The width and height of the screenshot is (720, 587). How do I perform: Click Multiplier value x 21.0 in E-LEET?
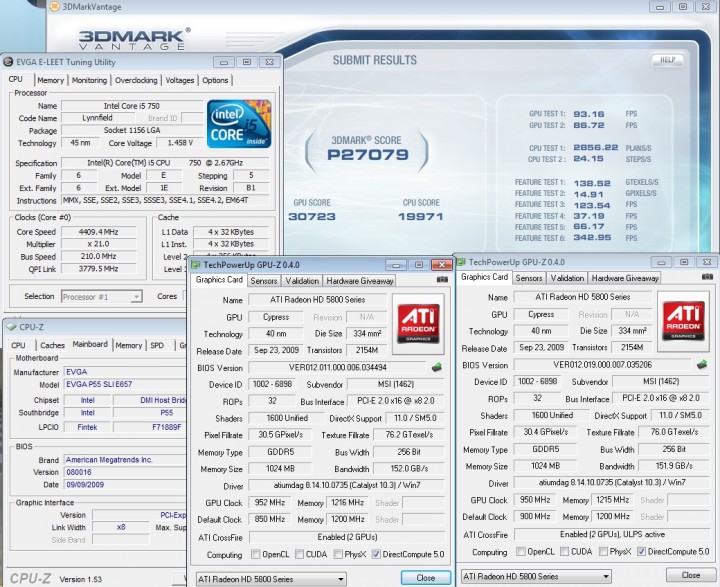98,244
